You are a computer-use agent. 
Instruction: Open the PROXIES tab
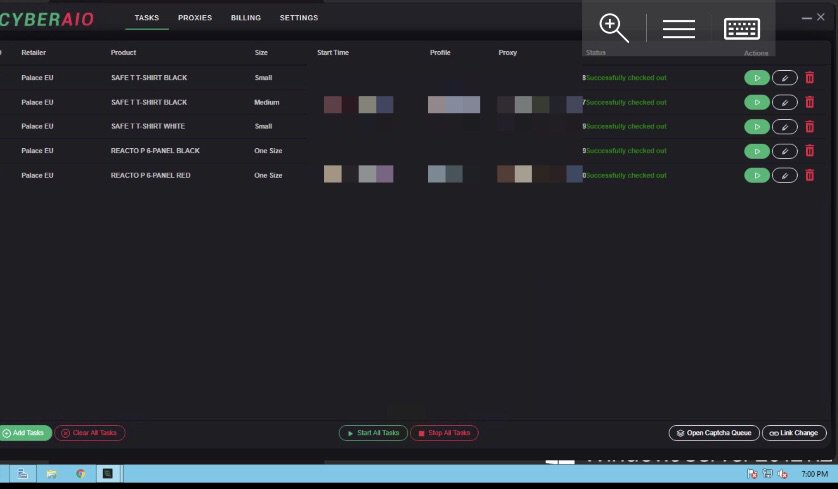[x=195, y=18]
